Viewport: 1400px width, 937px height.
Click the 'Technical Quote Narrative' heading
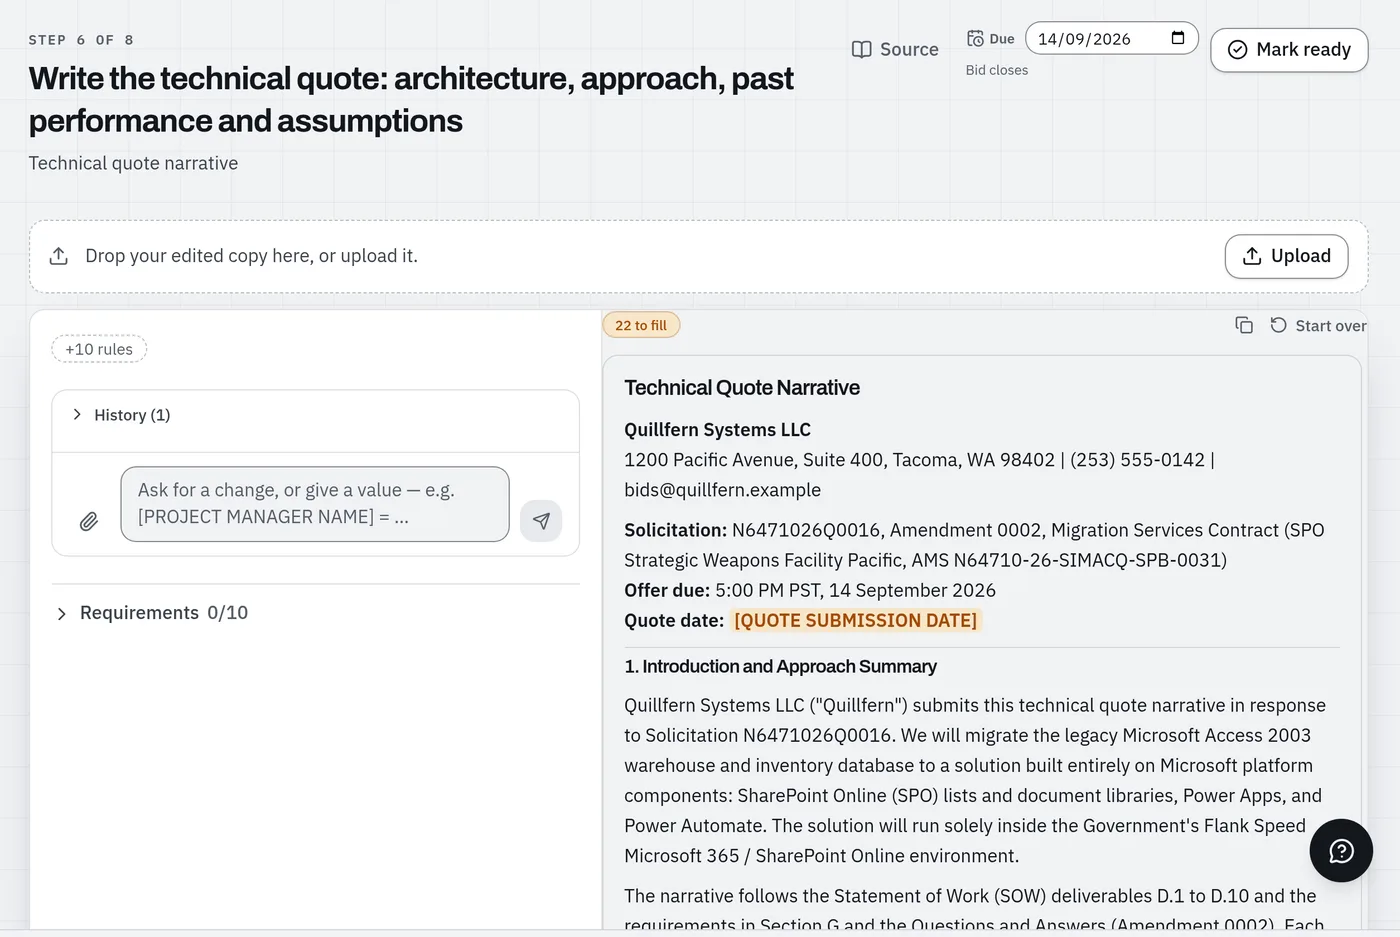click(742, 388)
